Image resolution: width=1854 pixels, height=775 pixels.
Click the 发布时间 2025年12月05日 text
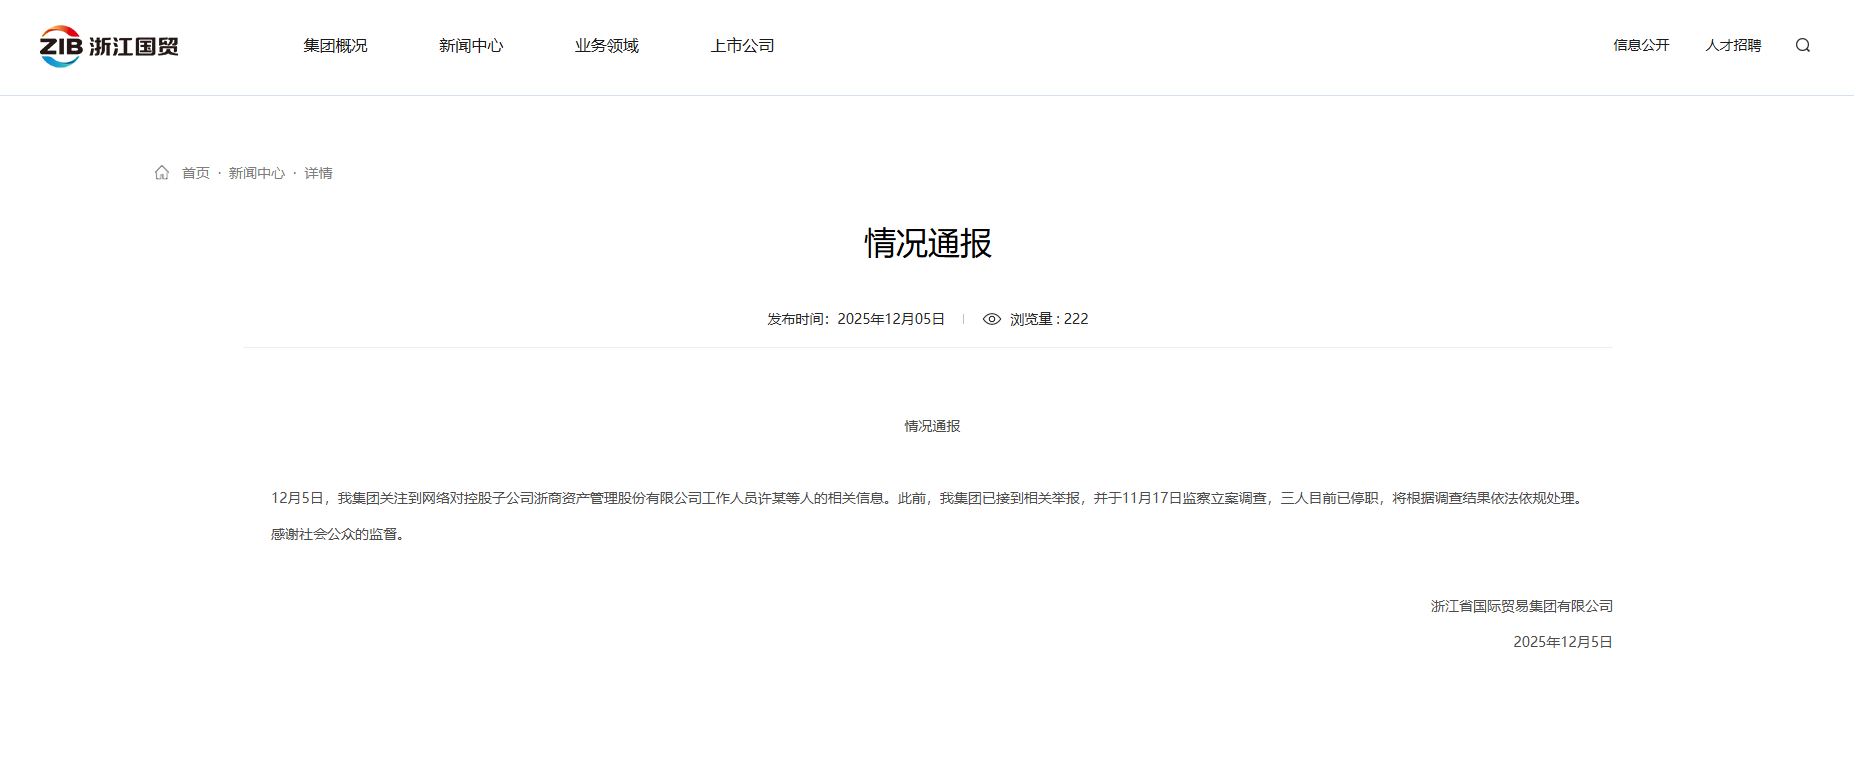point(855,319)
